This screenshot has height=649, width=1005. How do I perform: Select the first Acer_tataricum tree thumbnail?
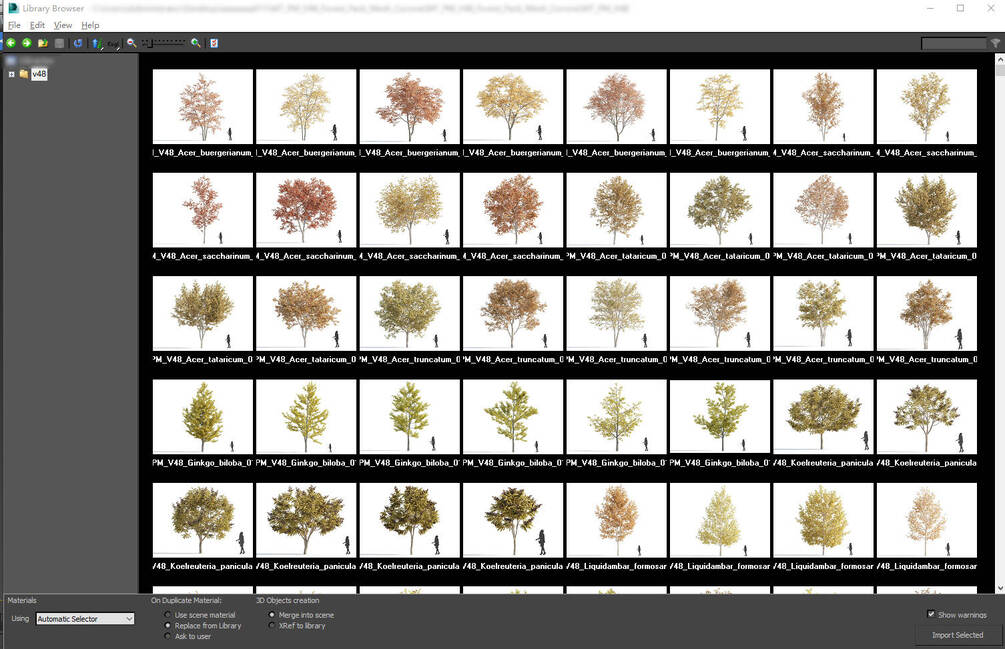click(x=617, y=210)
